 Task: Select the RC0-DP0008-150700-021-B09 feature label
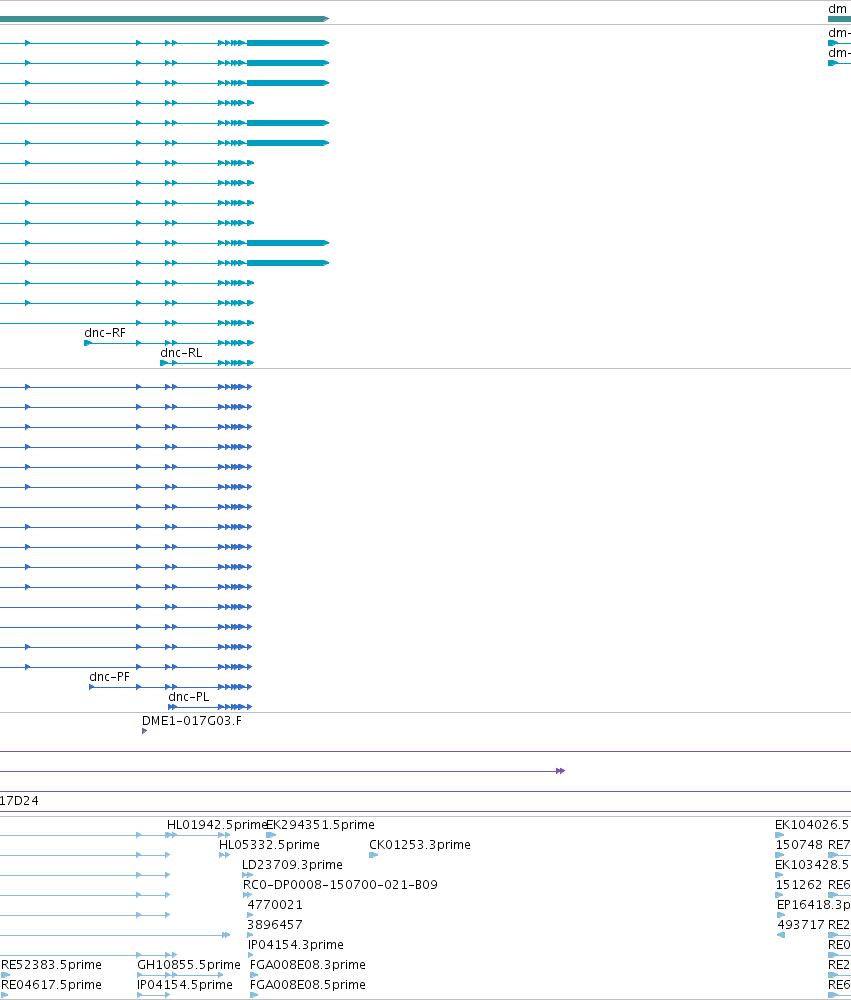[x=340, y=885]
